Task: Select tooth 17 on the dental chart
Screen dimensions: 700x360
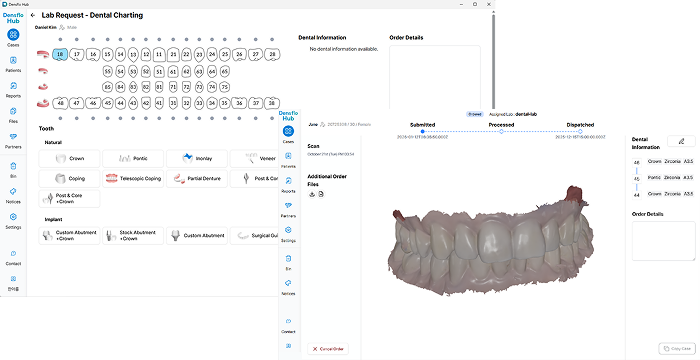Action: [77, 54]
